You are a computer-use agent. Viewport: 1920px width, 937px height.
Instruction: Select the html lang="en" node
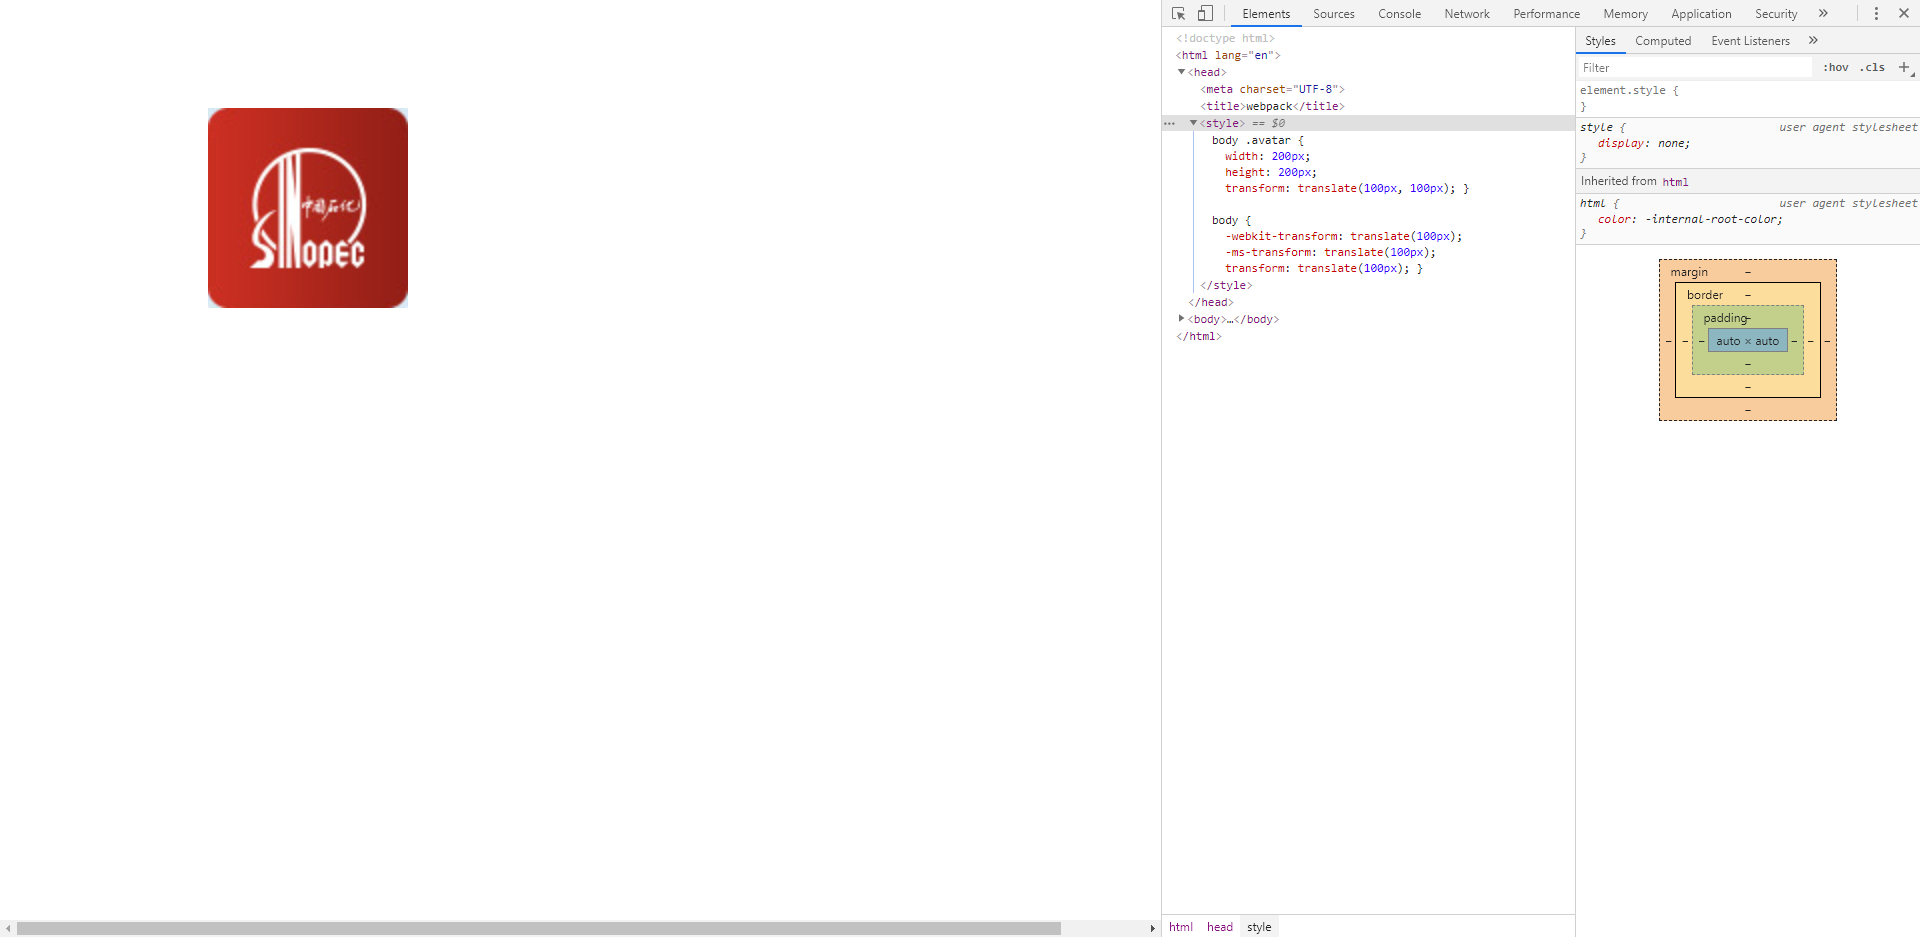pos(1228,56)
